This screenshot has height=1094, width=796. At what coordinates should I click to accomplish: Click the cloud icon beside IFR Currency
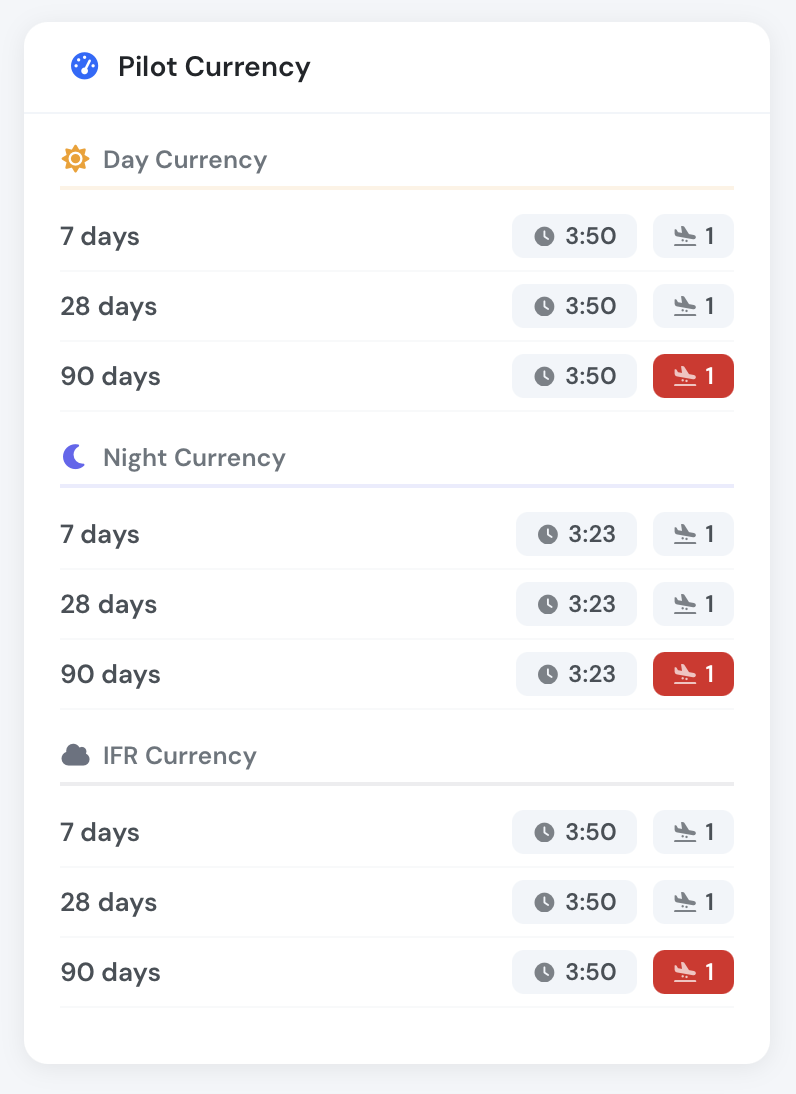pyautogui.click(x=75, y=755)
